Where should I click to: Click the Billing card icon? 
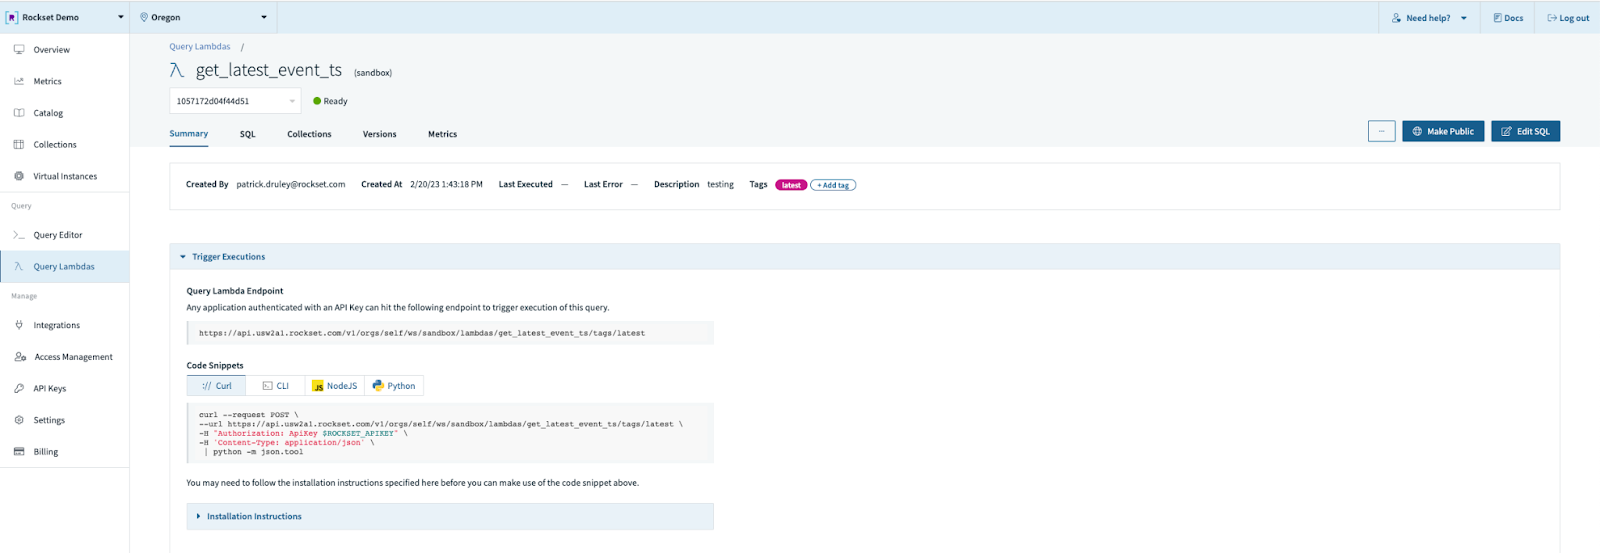[x=19, y=451]
